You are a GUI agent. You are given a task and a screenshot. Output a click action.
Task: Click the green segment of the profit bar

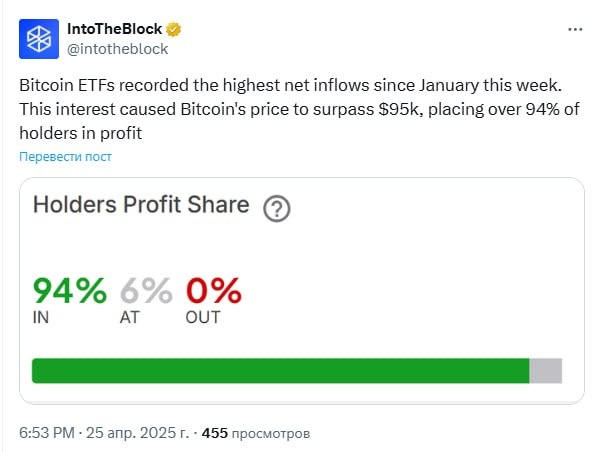pyautogui.click(x=280, y=371)
